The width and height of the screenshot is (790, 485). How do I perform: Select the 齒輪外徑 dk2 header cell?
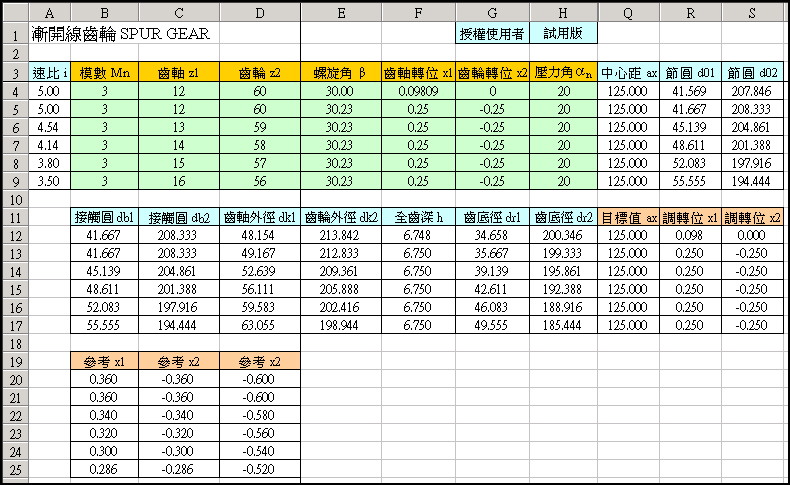point(341,218)
